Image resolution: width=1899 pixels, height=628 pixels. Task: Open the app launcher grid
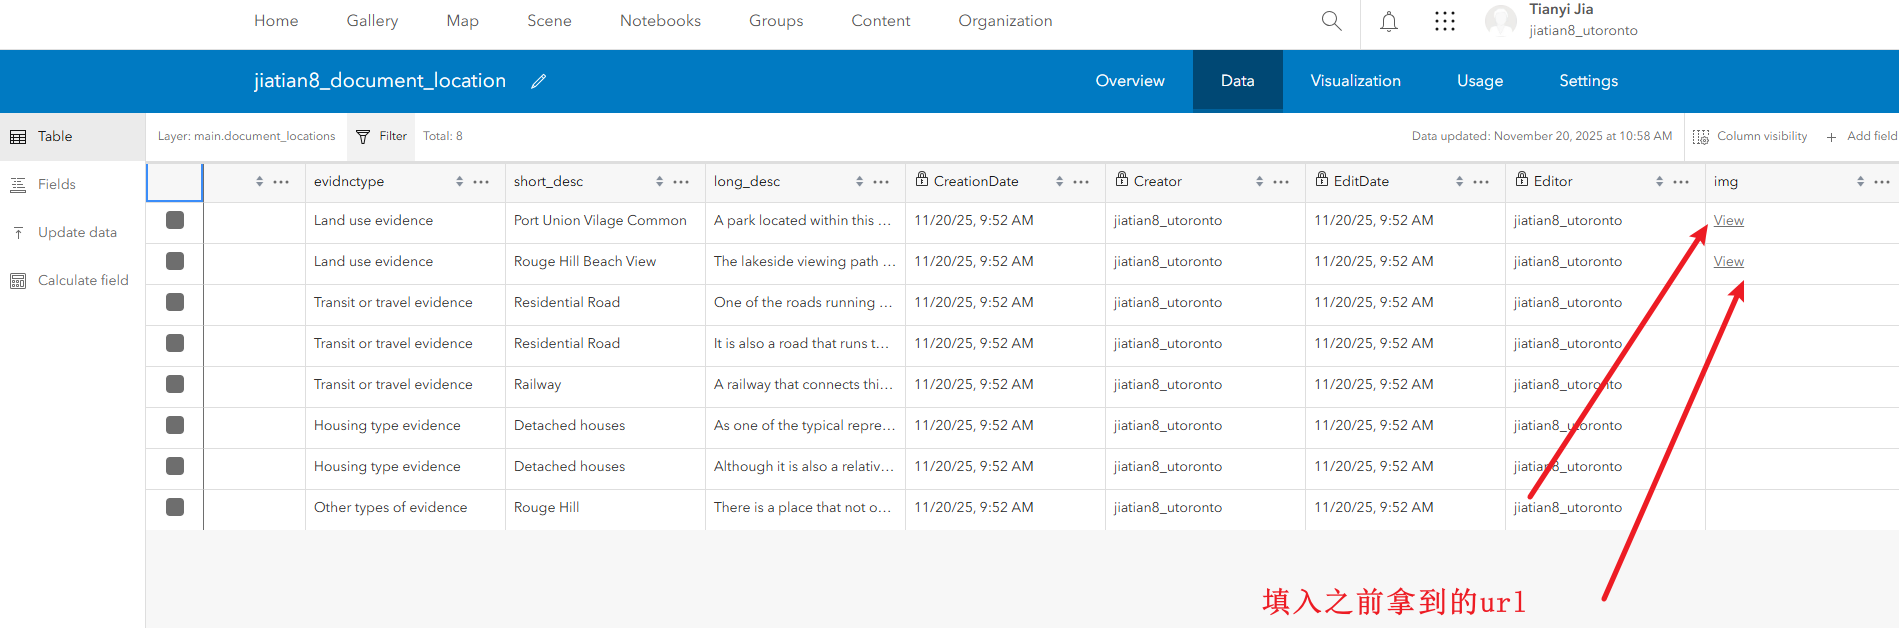(1445, 22)
